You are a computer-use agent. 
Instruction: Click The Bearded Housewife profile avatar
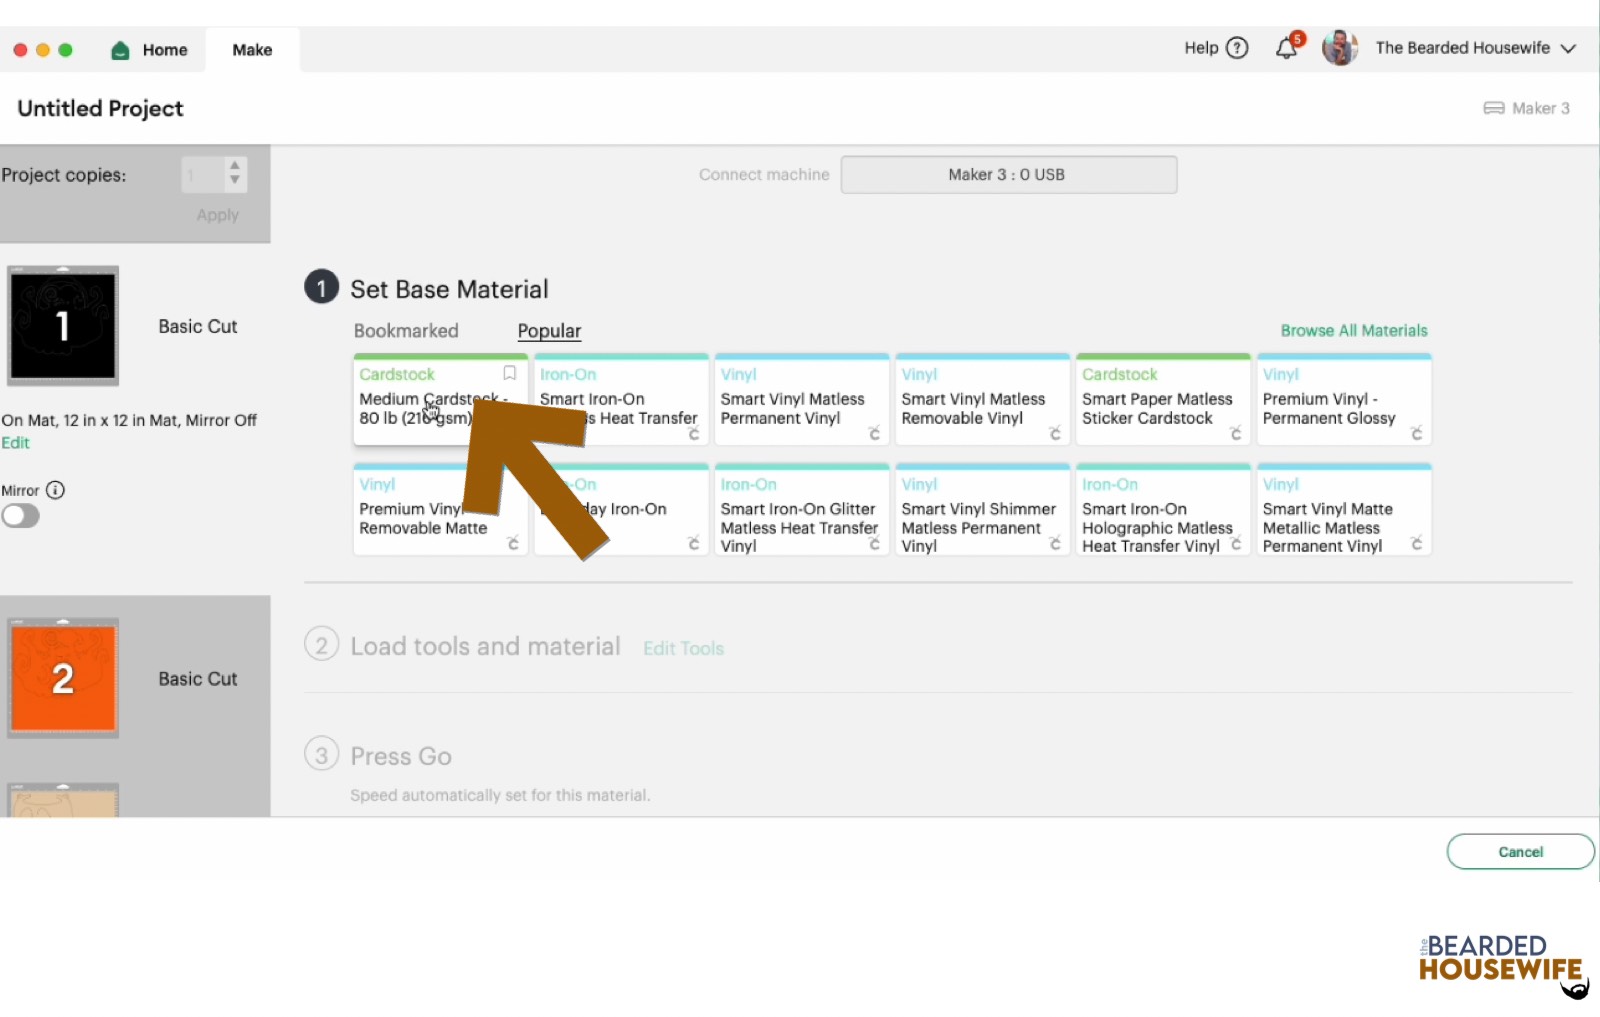pyautogui.click(x=1339, y=47)
